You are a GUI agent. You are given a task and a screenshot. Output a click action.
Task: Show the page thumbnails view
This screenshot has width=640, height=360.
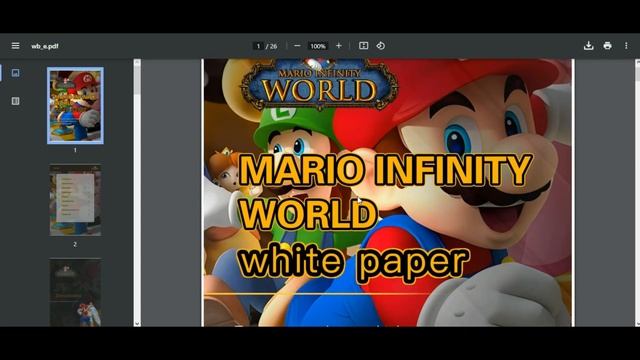pos(16,73)
